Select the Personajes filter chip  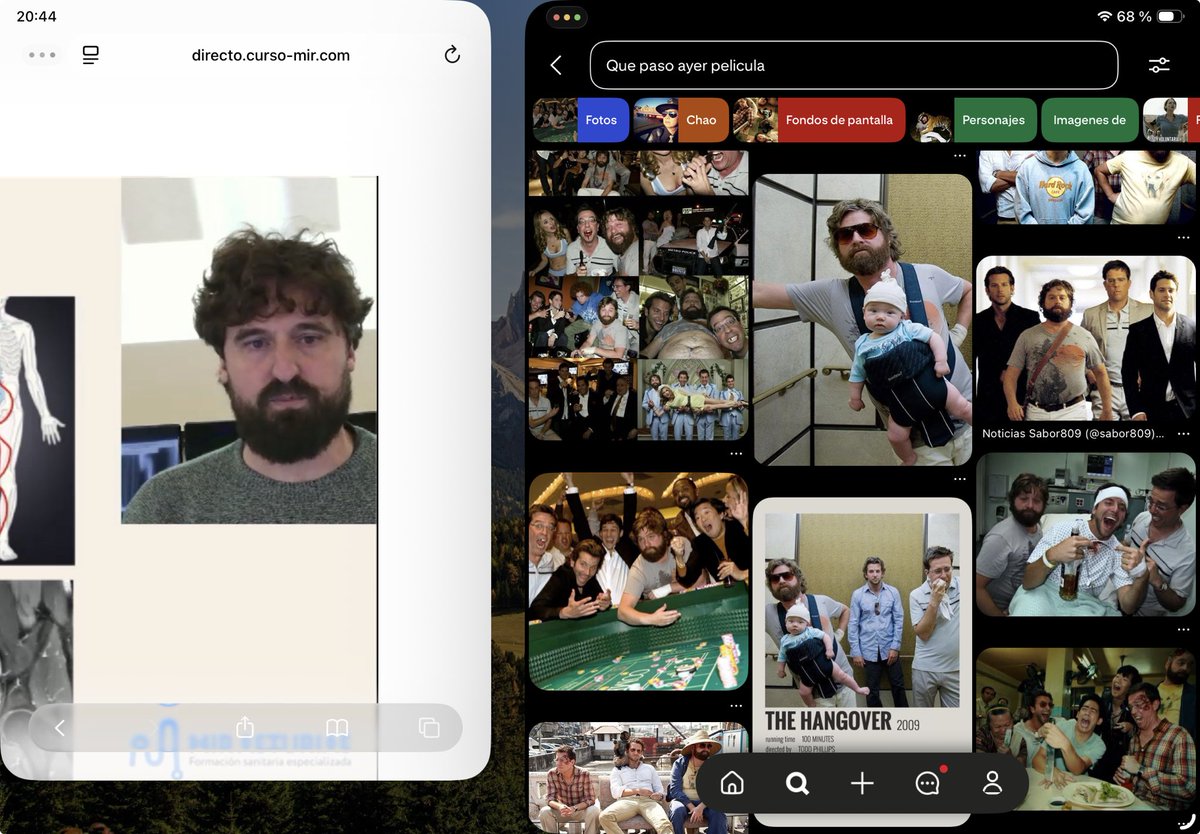click(972, 120)
